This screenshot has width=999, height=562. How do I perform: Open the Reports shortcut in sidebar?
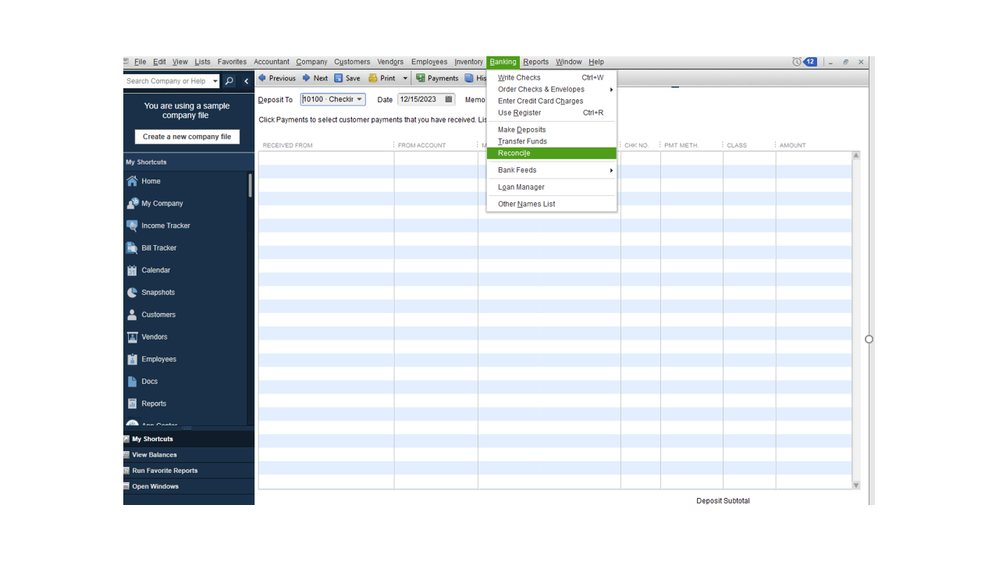tap(154, 404)
